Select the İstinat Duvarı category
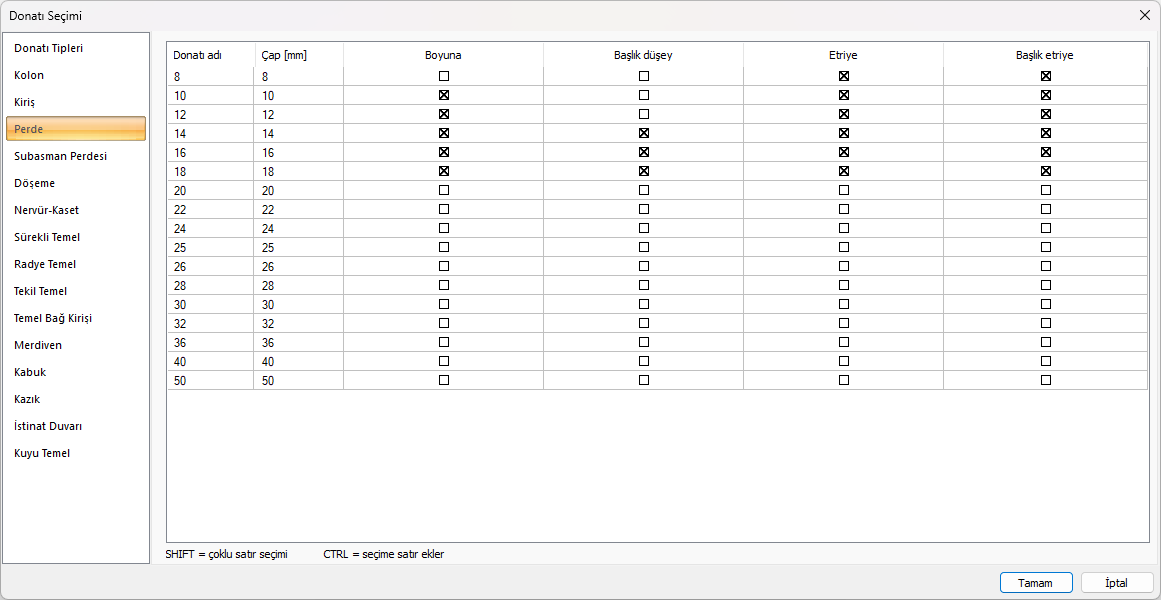The width and height of the screenshot is (1161, 600). (48, 426)
